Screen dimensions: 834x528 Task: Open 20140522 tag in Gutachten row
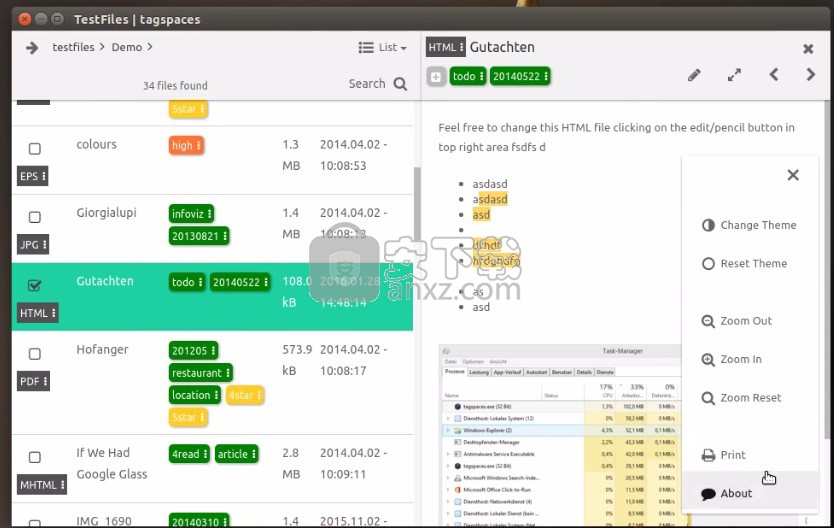point(240,282)
